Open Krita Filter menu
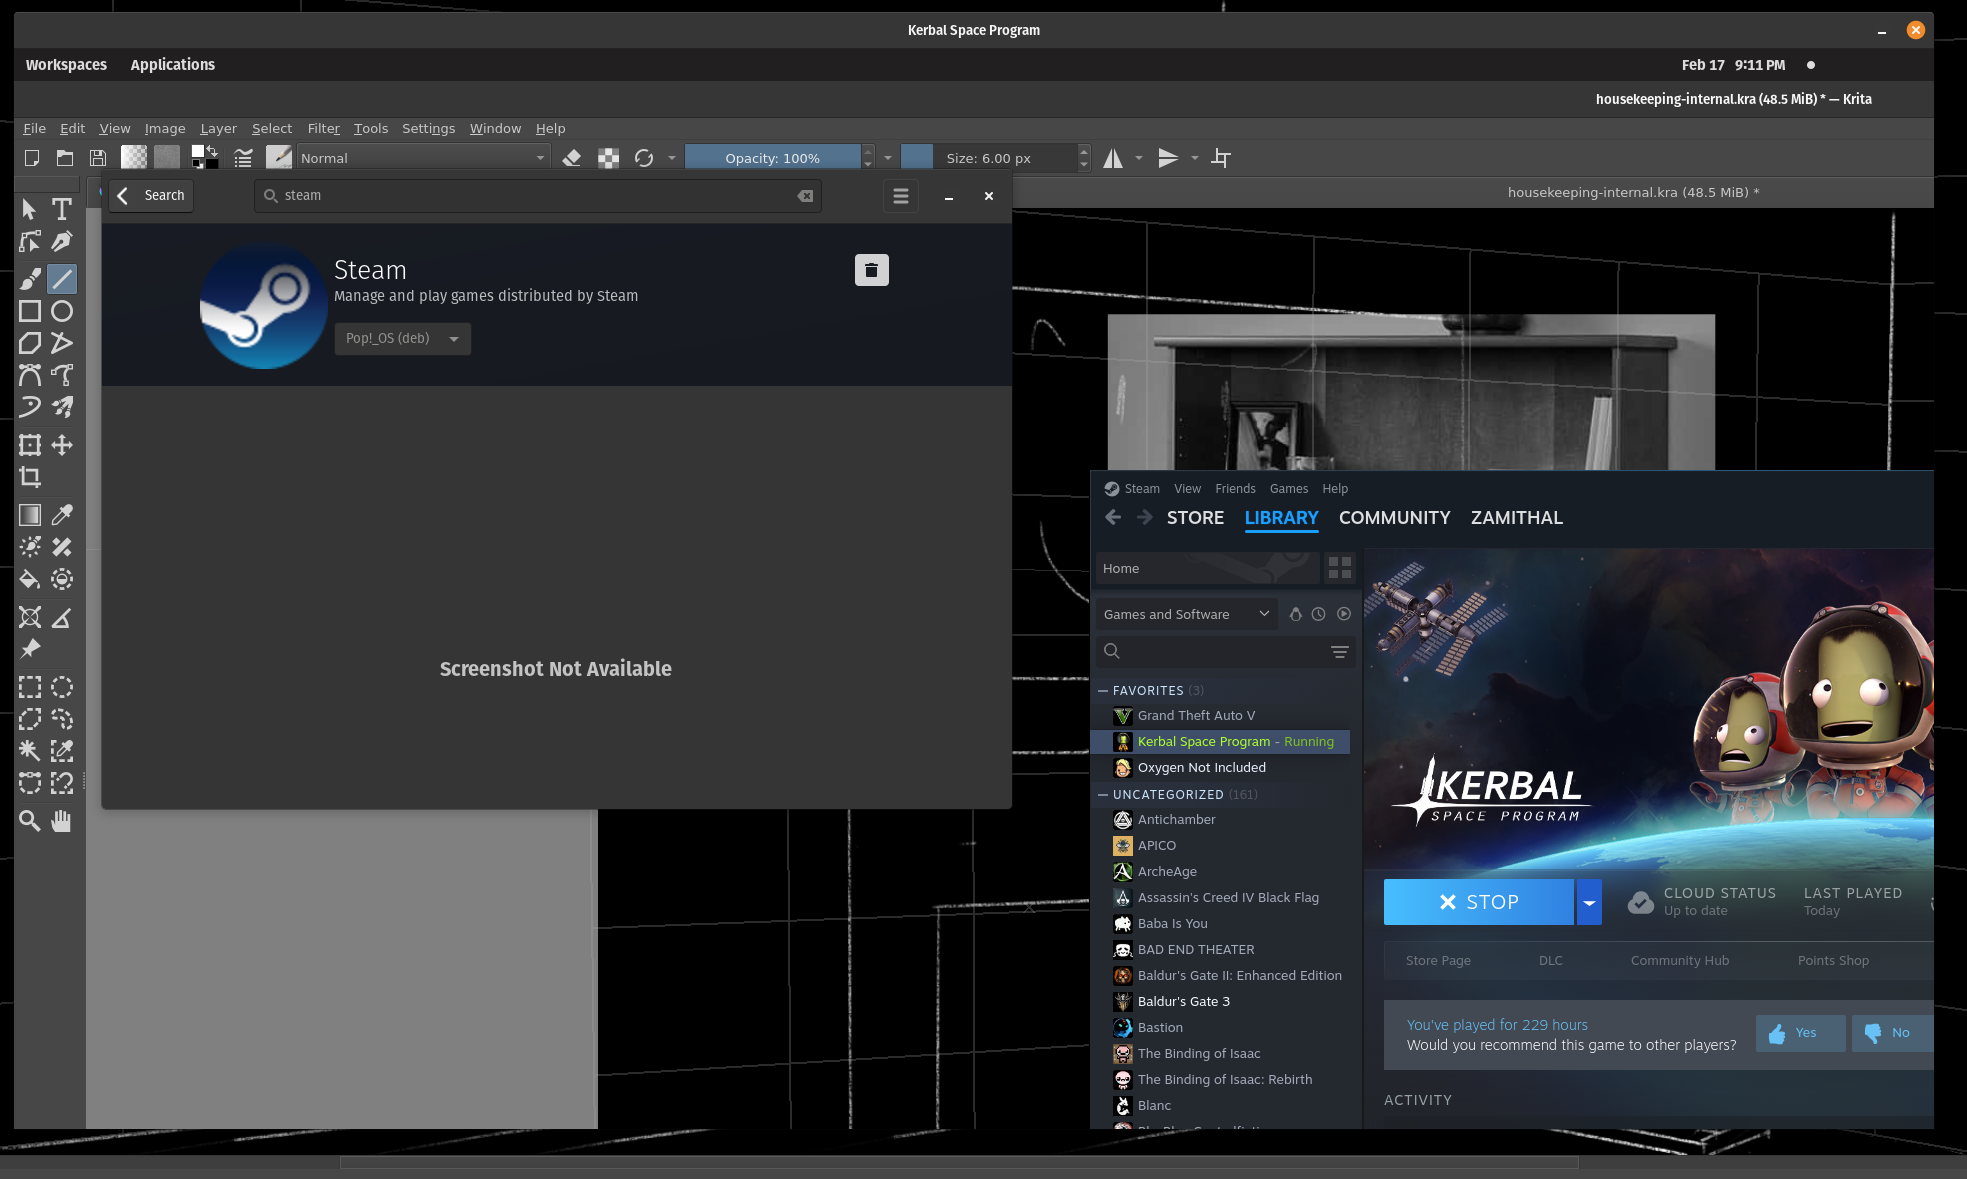The width and height of the screenshot is (1967, 1179). (324, 128)
